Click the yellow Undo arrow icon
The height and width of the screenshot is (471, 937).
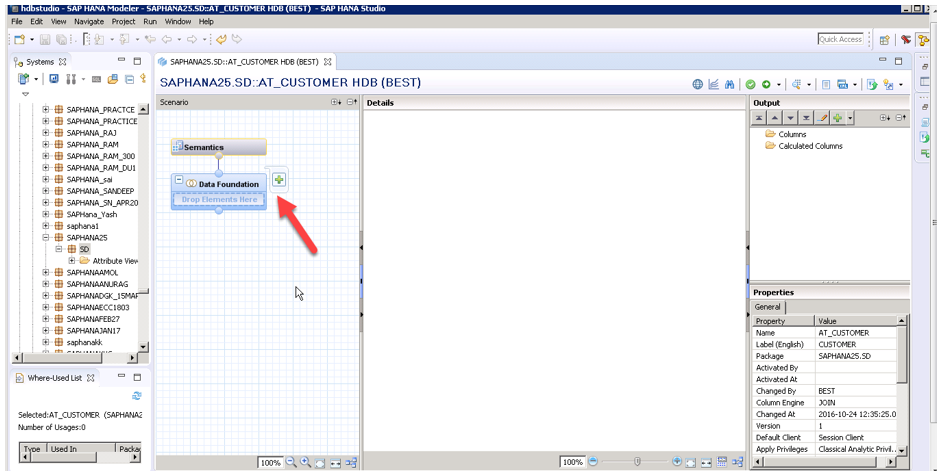(222, 39)
